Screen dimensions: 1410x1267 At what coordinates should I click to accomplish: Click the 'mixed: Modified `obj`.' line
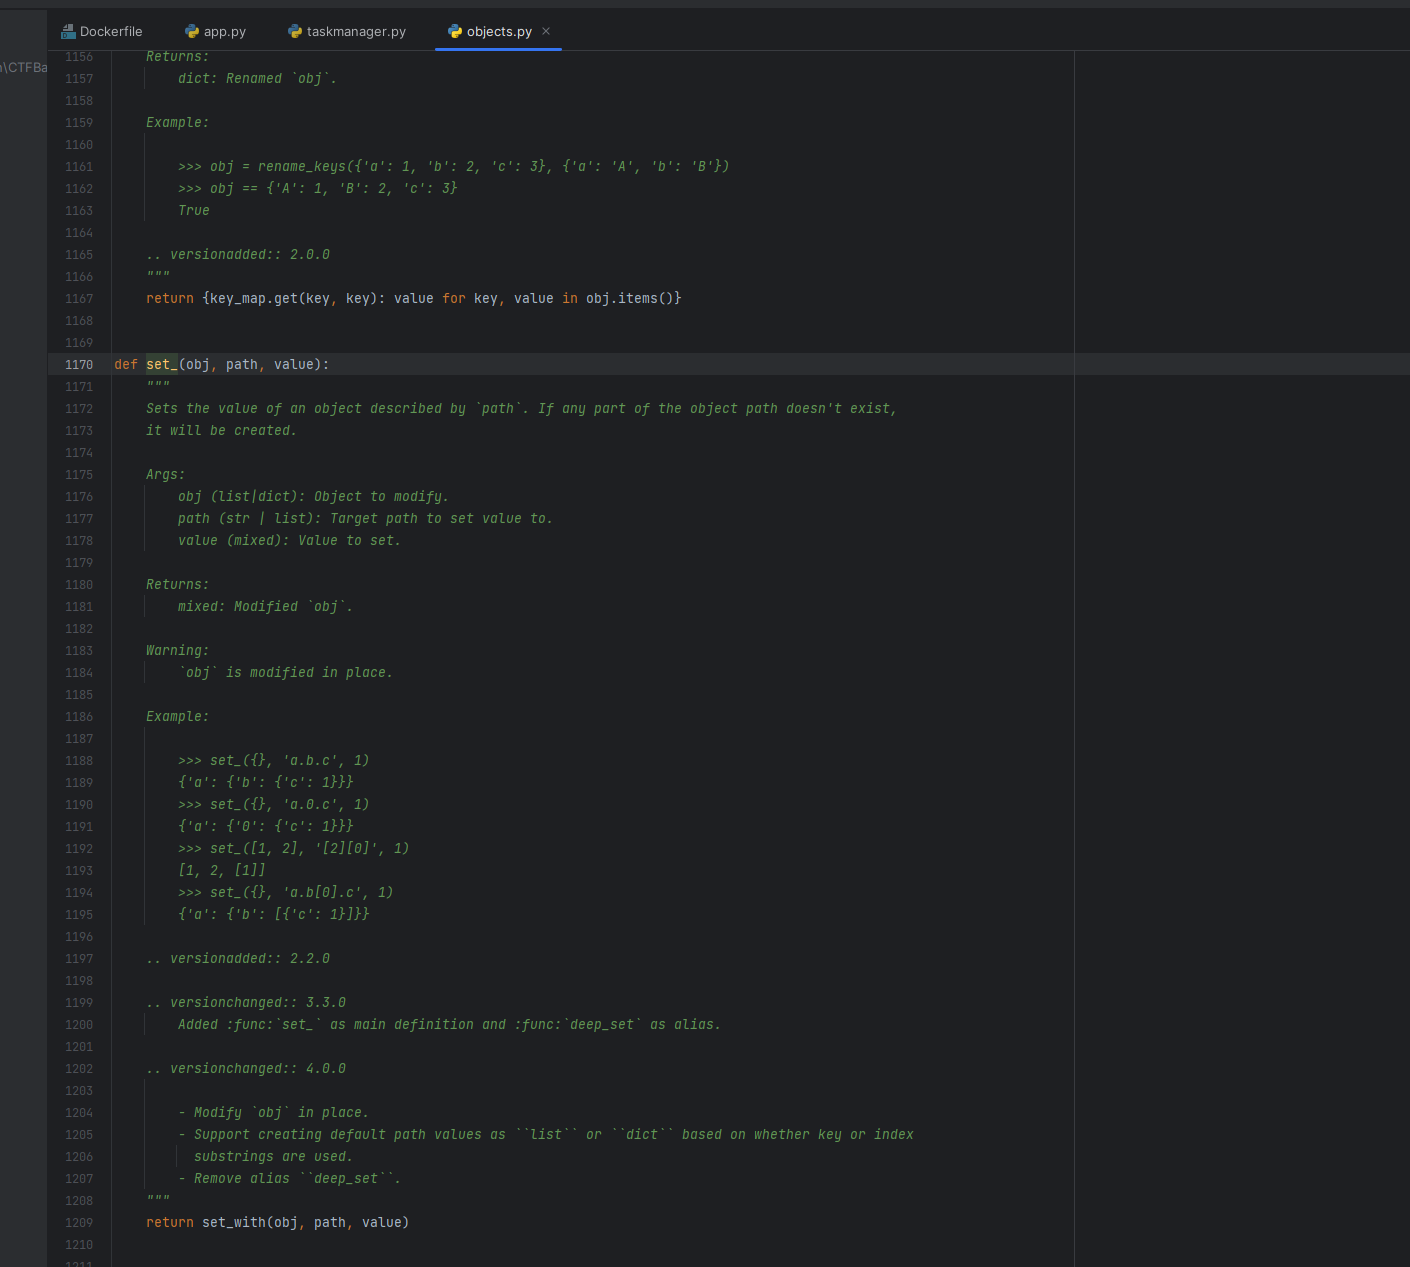265,606
